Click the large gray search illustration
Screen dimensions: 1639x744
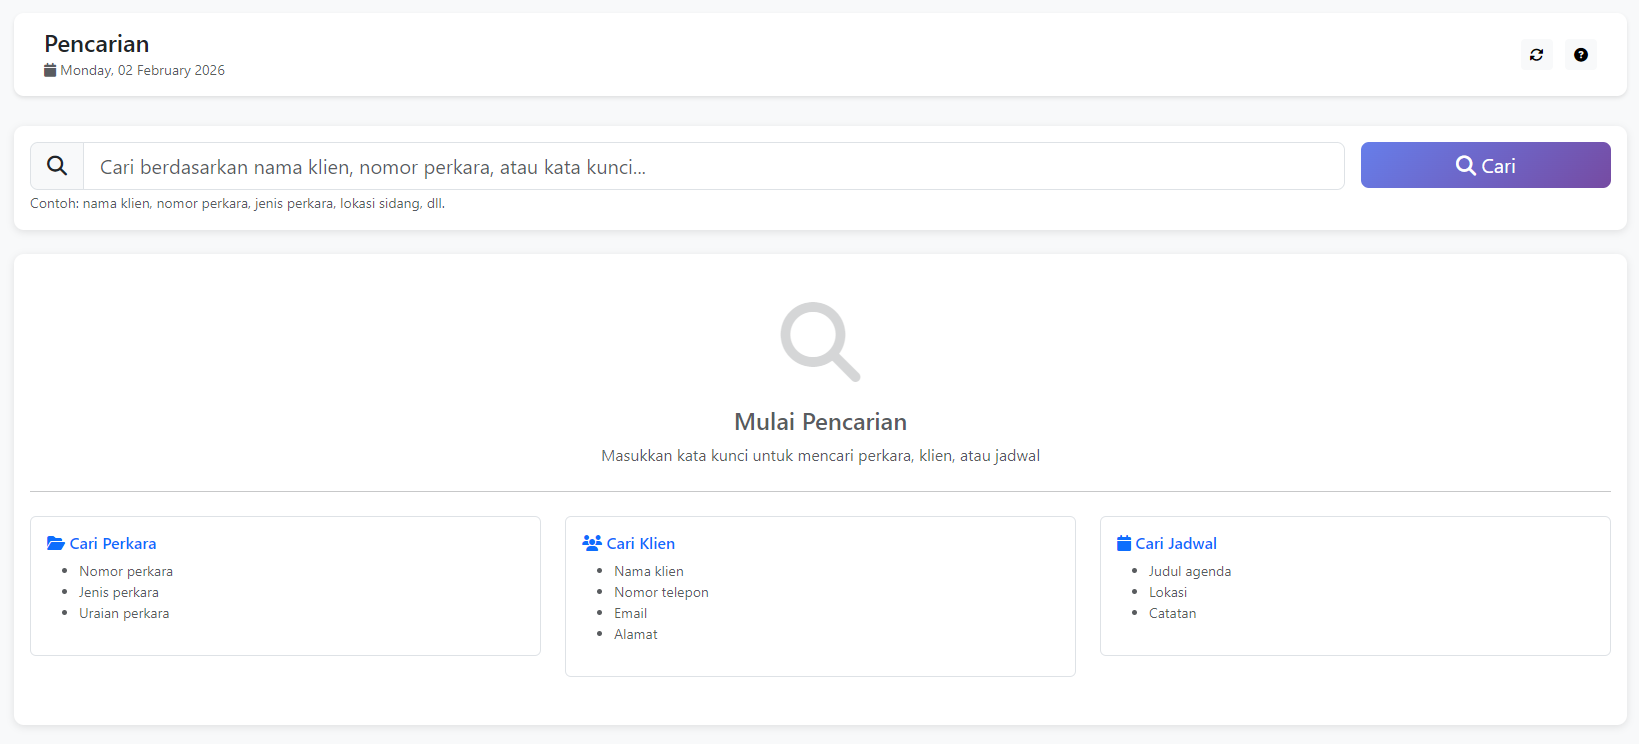(820, 342)
